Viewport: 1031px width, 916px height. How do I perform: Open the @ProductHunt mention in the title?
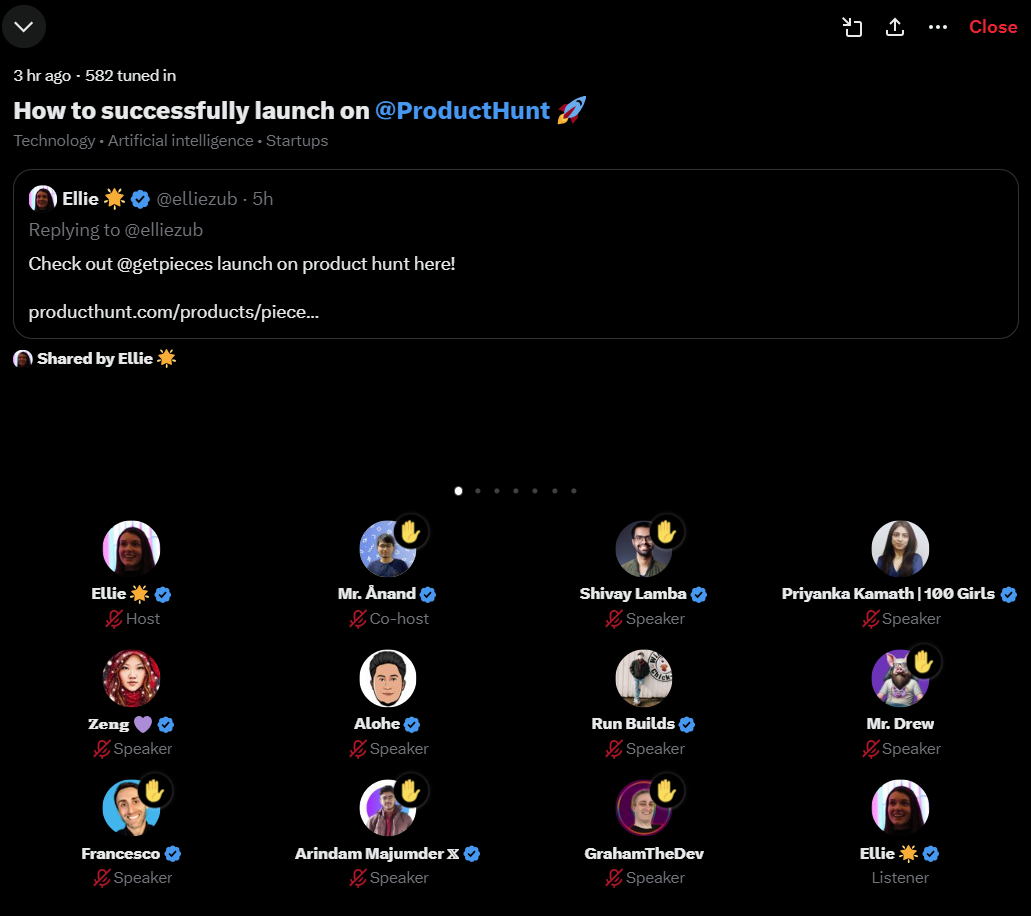[x=462, y=110]
